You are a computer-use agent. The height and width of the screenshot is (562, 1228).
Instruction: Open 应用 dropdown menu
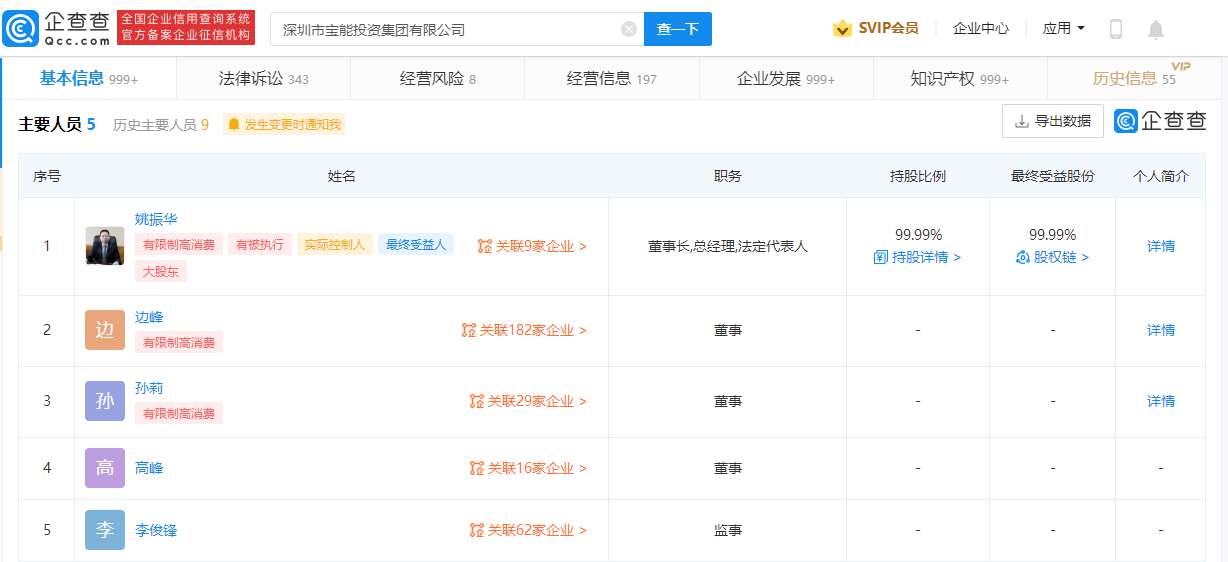coord(1063,28)
